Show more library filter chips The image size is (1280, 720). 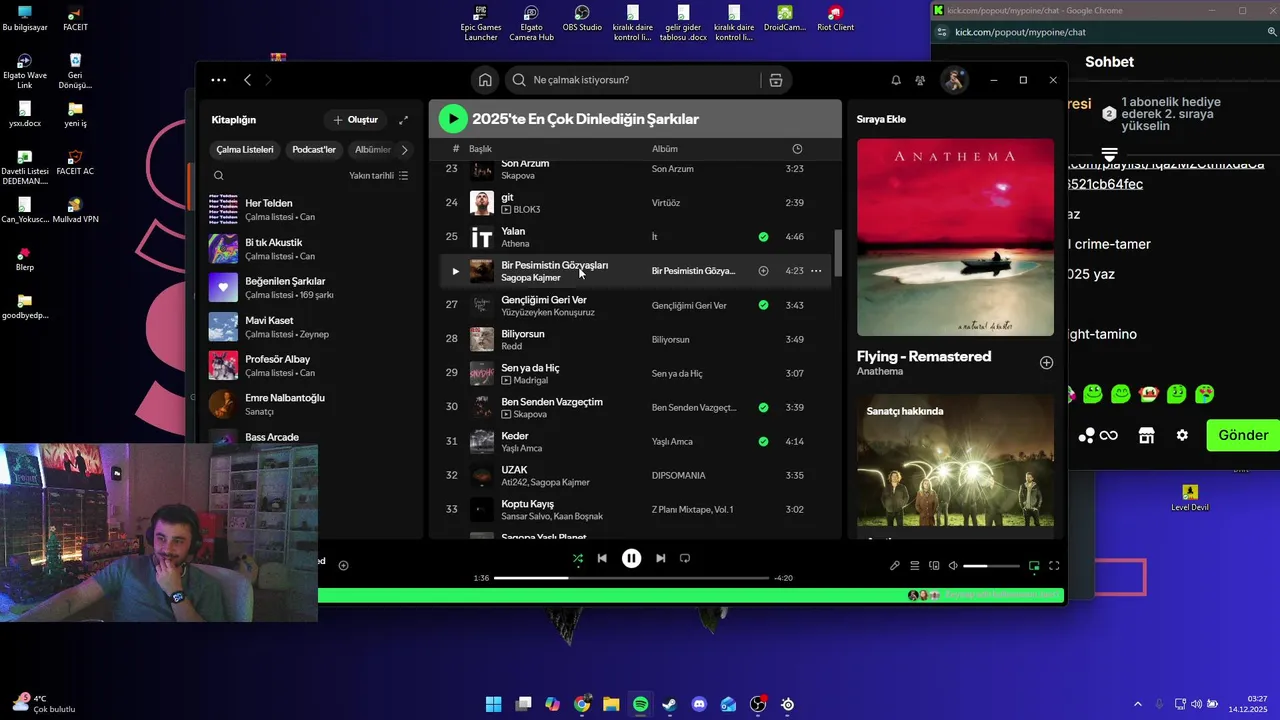click(404, 150)
